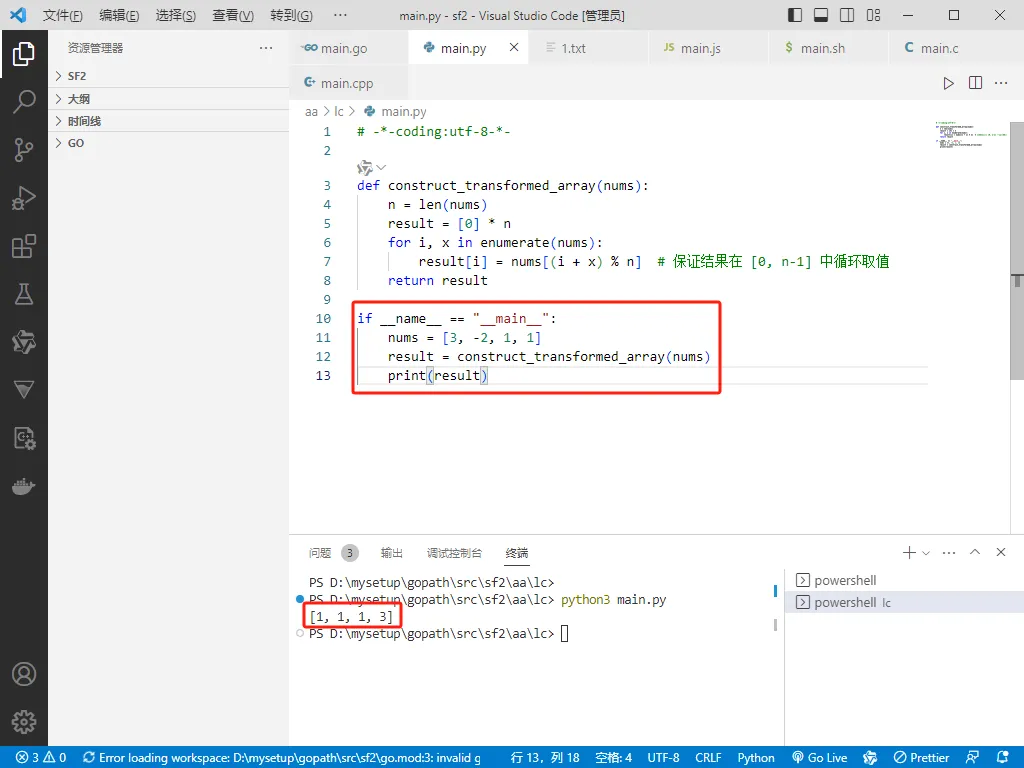Screen dimensions: 1024x768
Task: Open the 文件(F) menu
Action: tap(63, 15)
